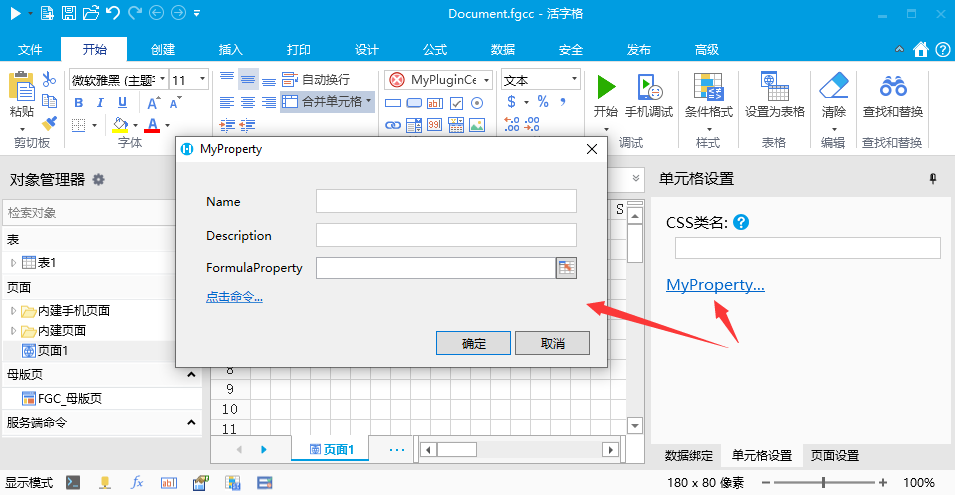
Task: Expand the 表1 tree node
Action: 13,263
